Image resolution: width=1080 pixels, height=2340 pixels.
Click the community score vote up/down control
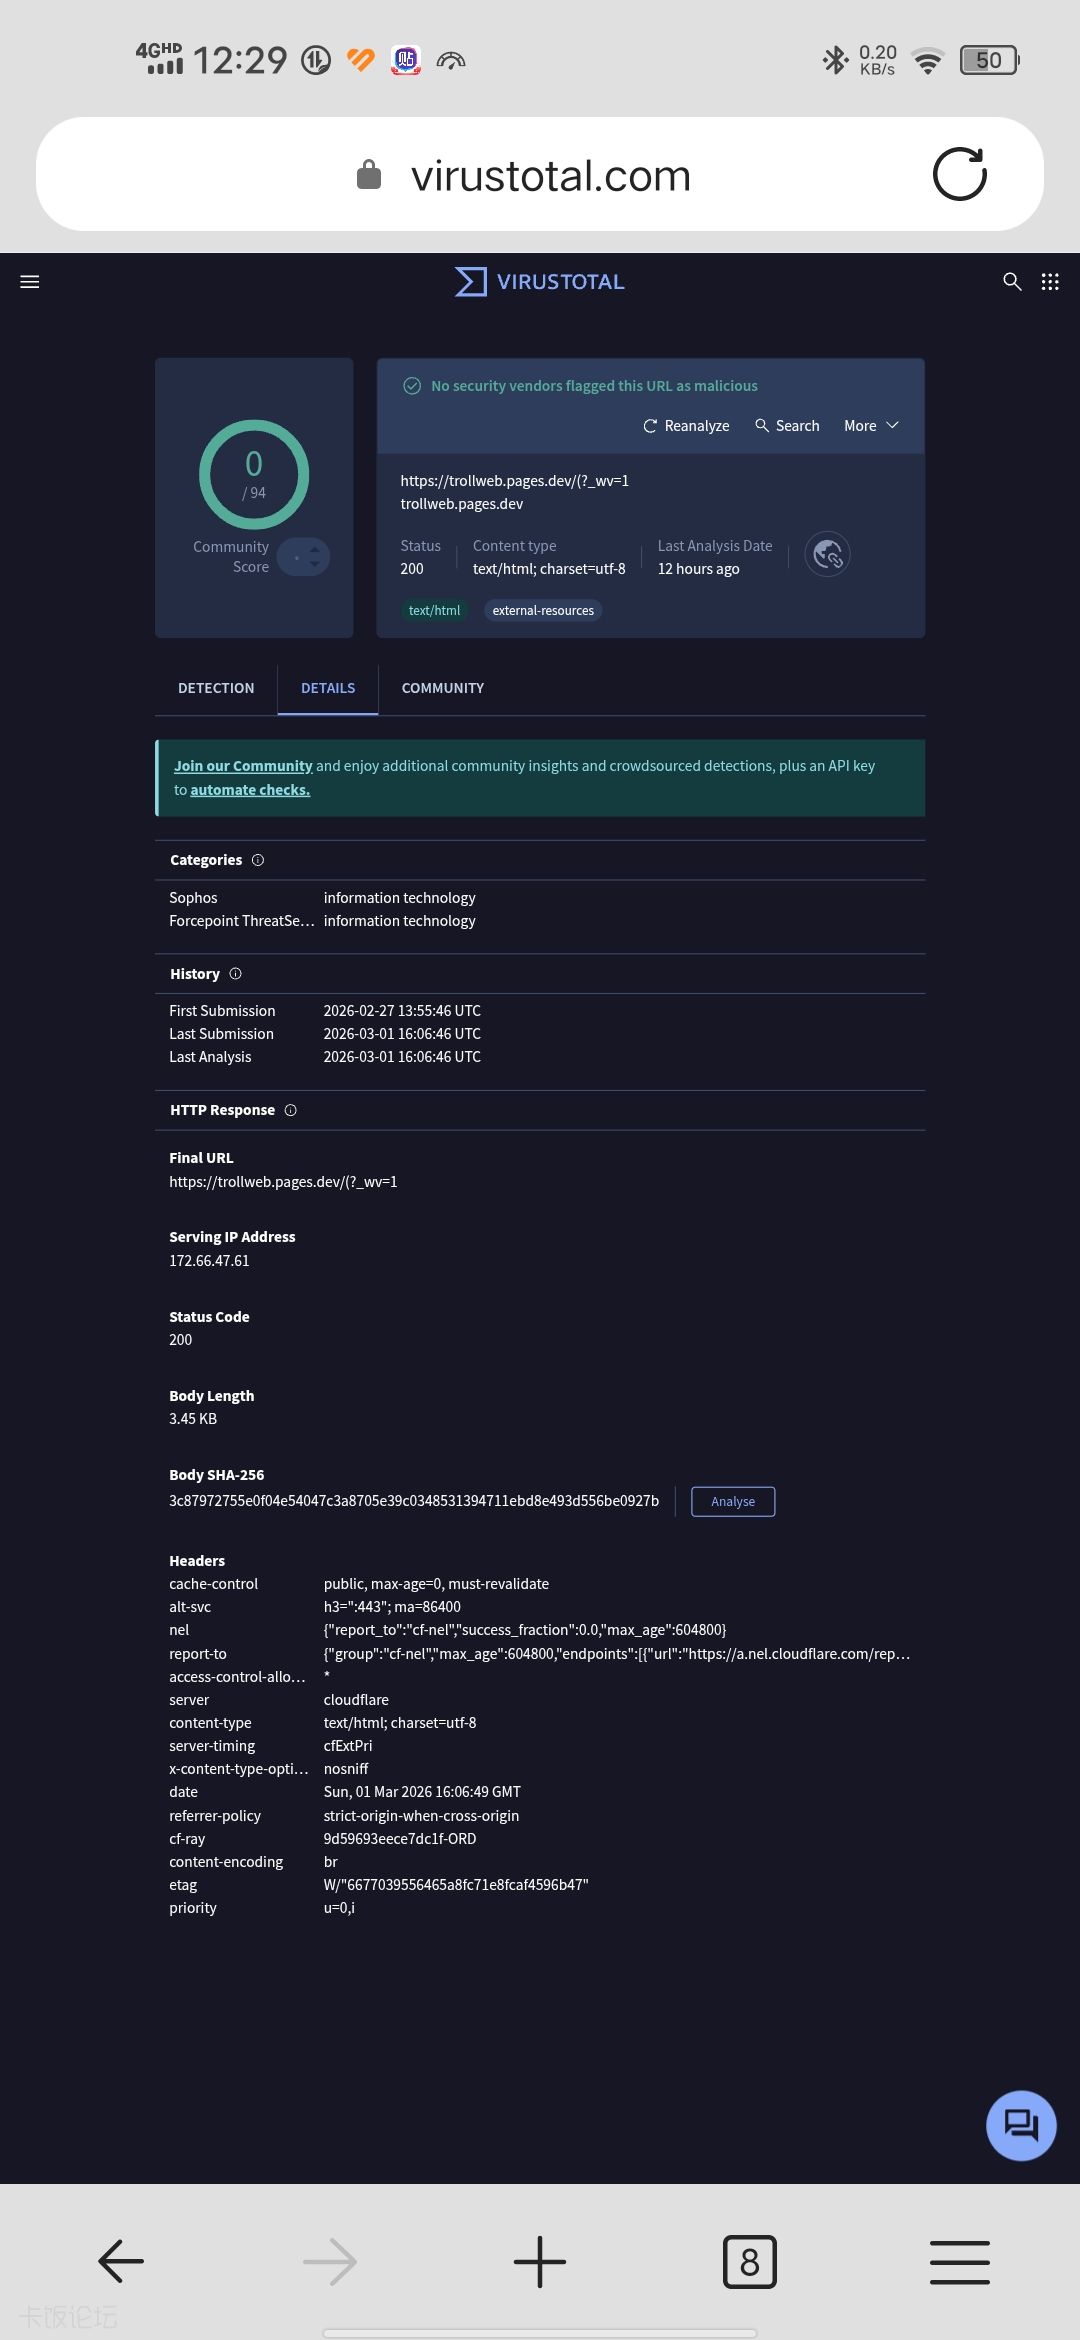click(305, 557)
